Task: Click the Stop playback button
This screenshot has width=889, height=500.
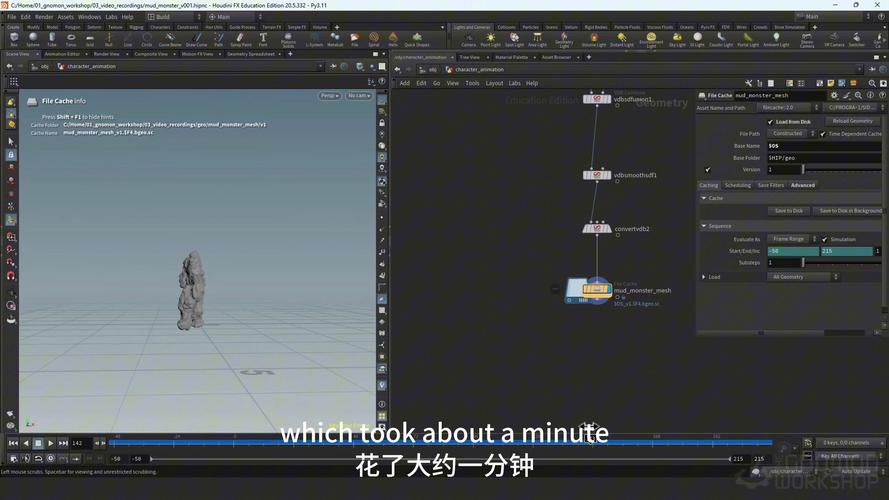Action: (38, 443)
